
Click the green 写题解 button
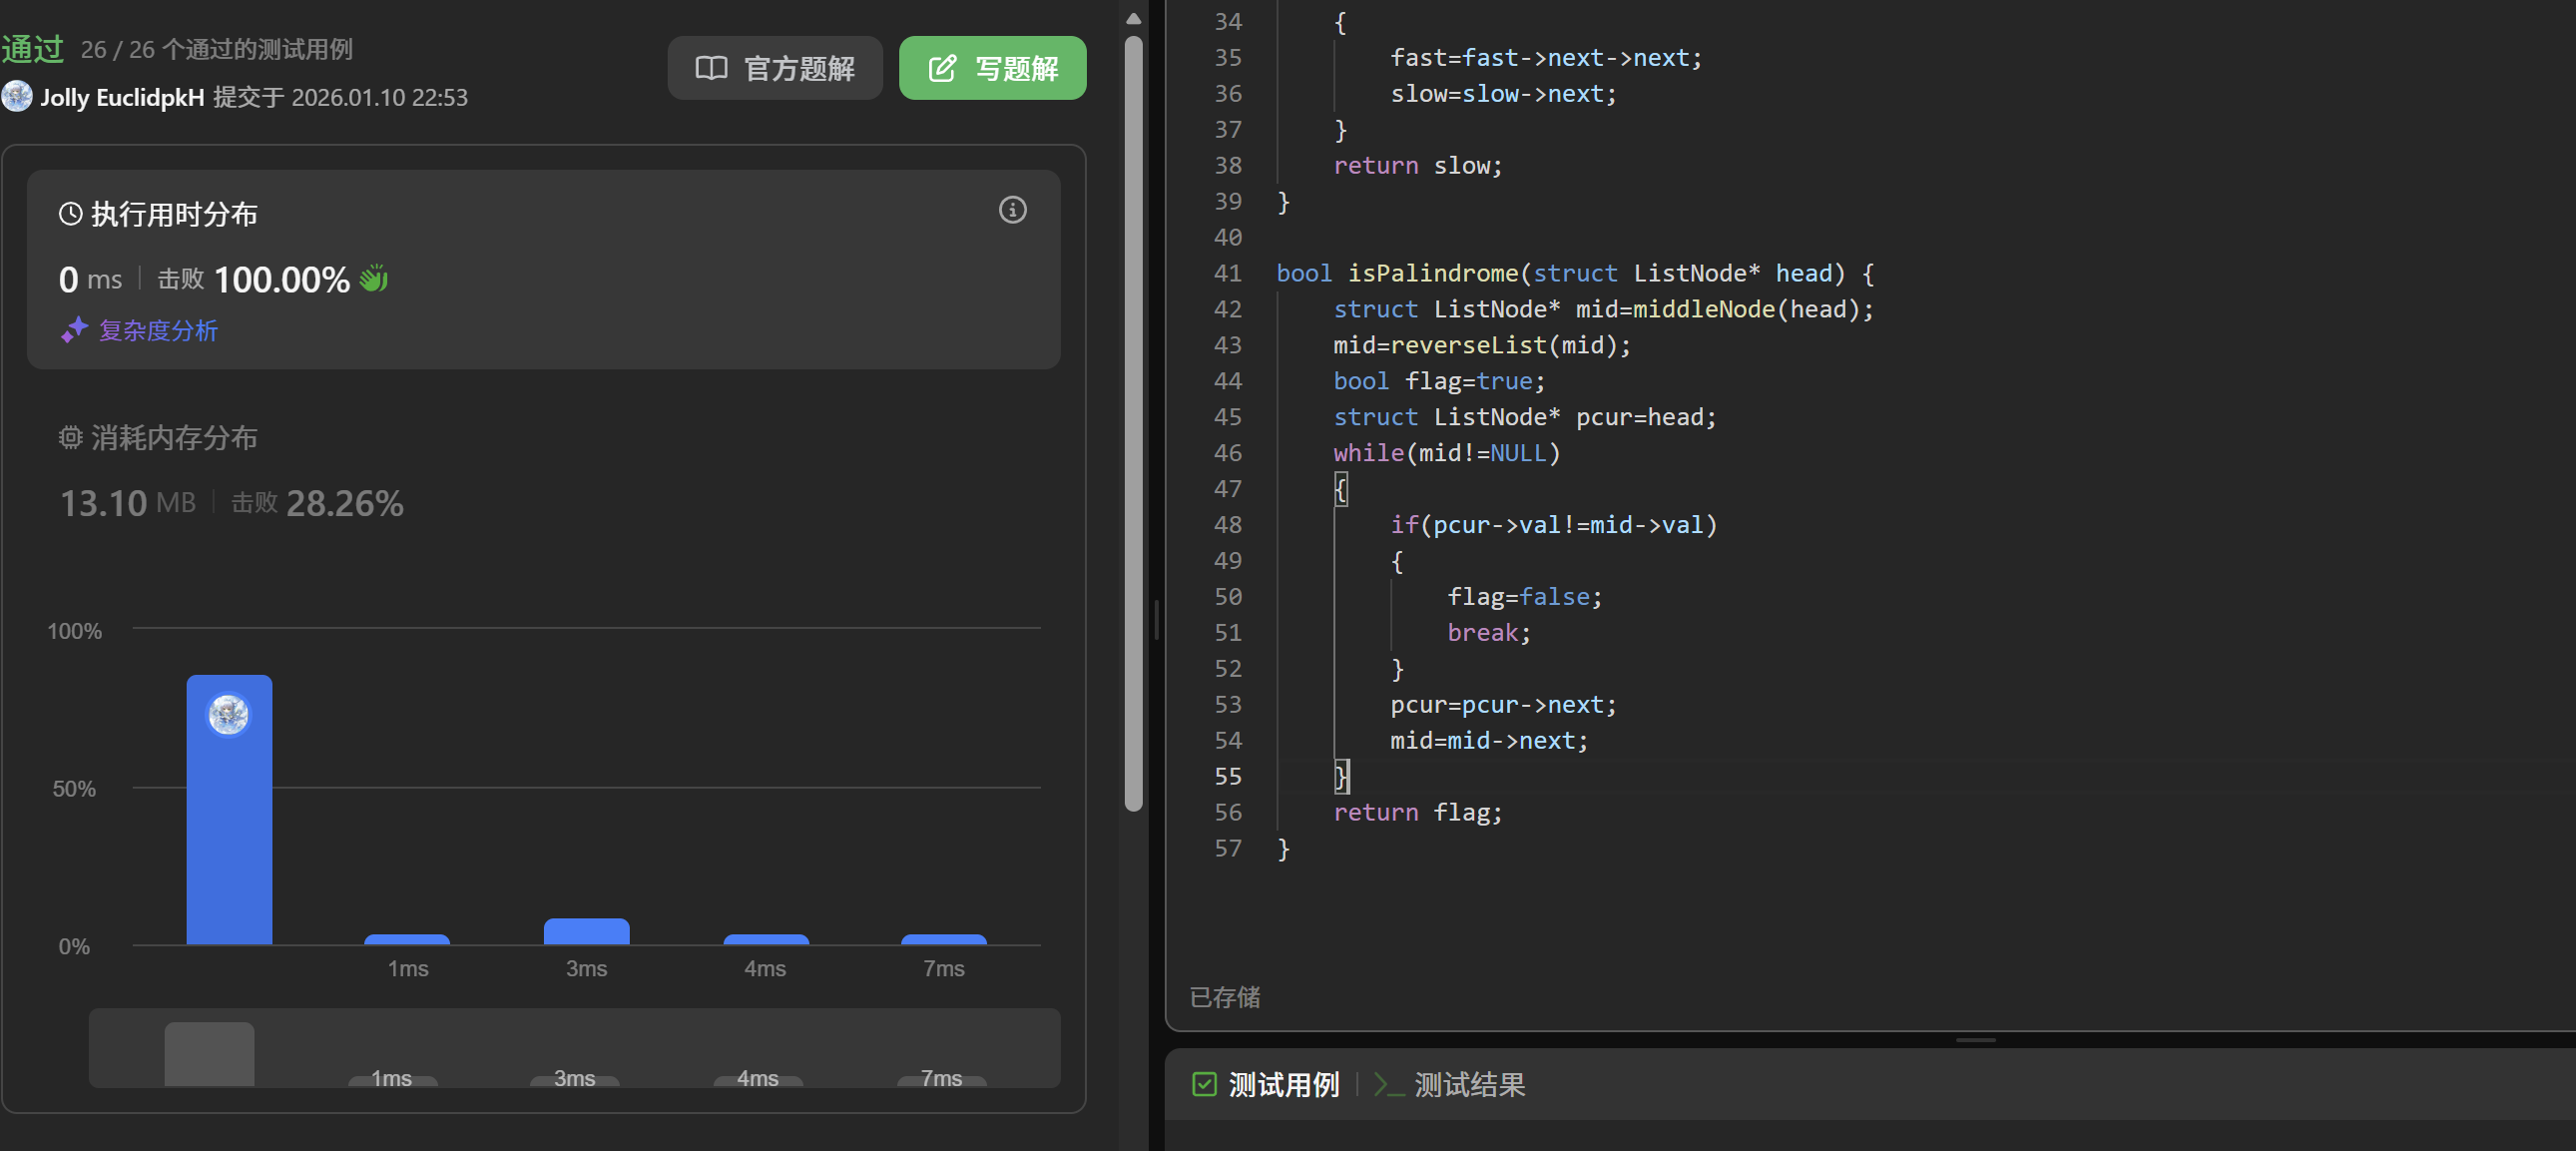[992, 68]
